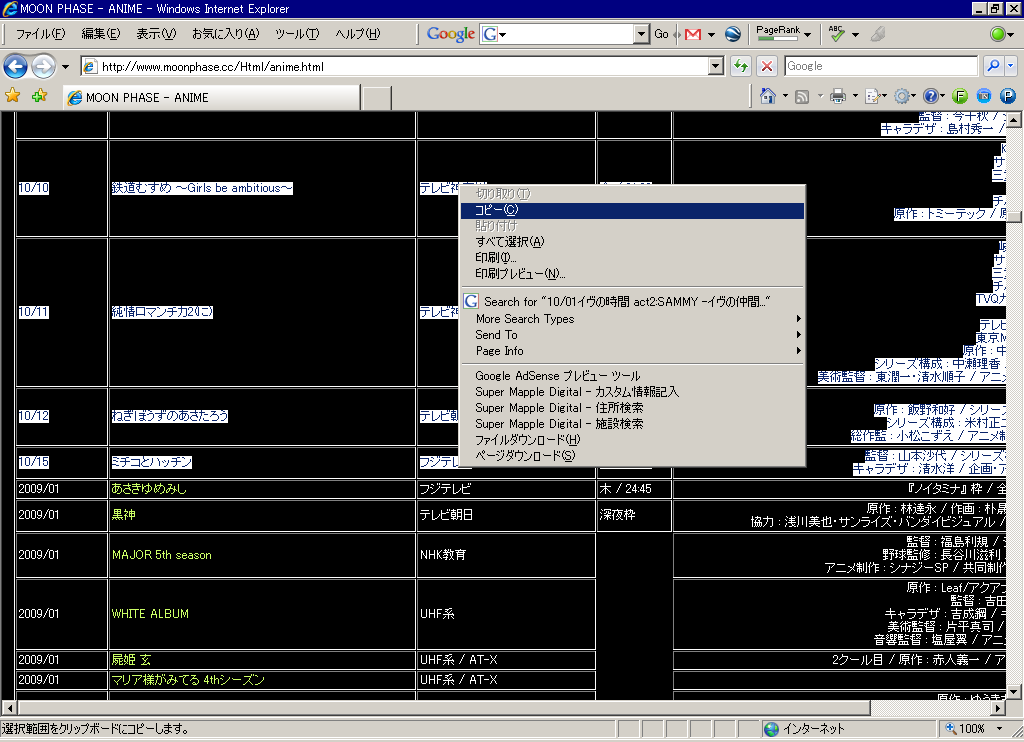Click the RSS feeds icon
This screenshot has height=742, width=1024.
[x=802, y=96]
